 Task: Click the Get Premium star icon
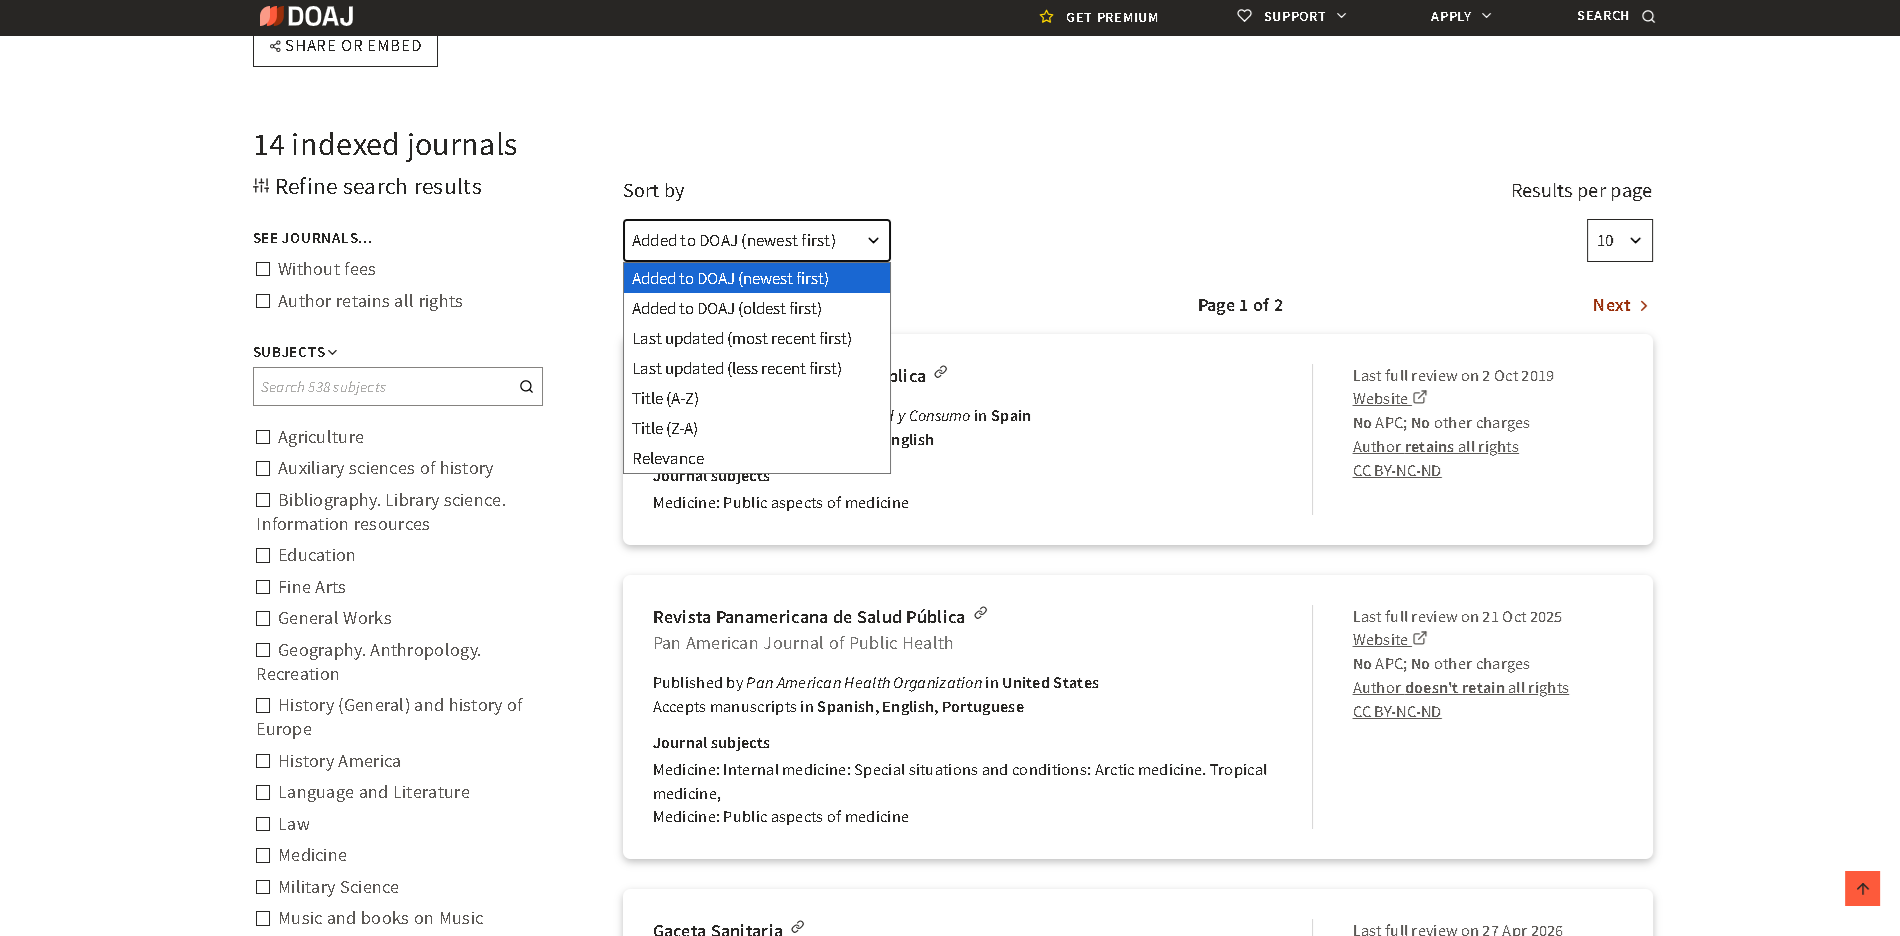coord(1046,17)
